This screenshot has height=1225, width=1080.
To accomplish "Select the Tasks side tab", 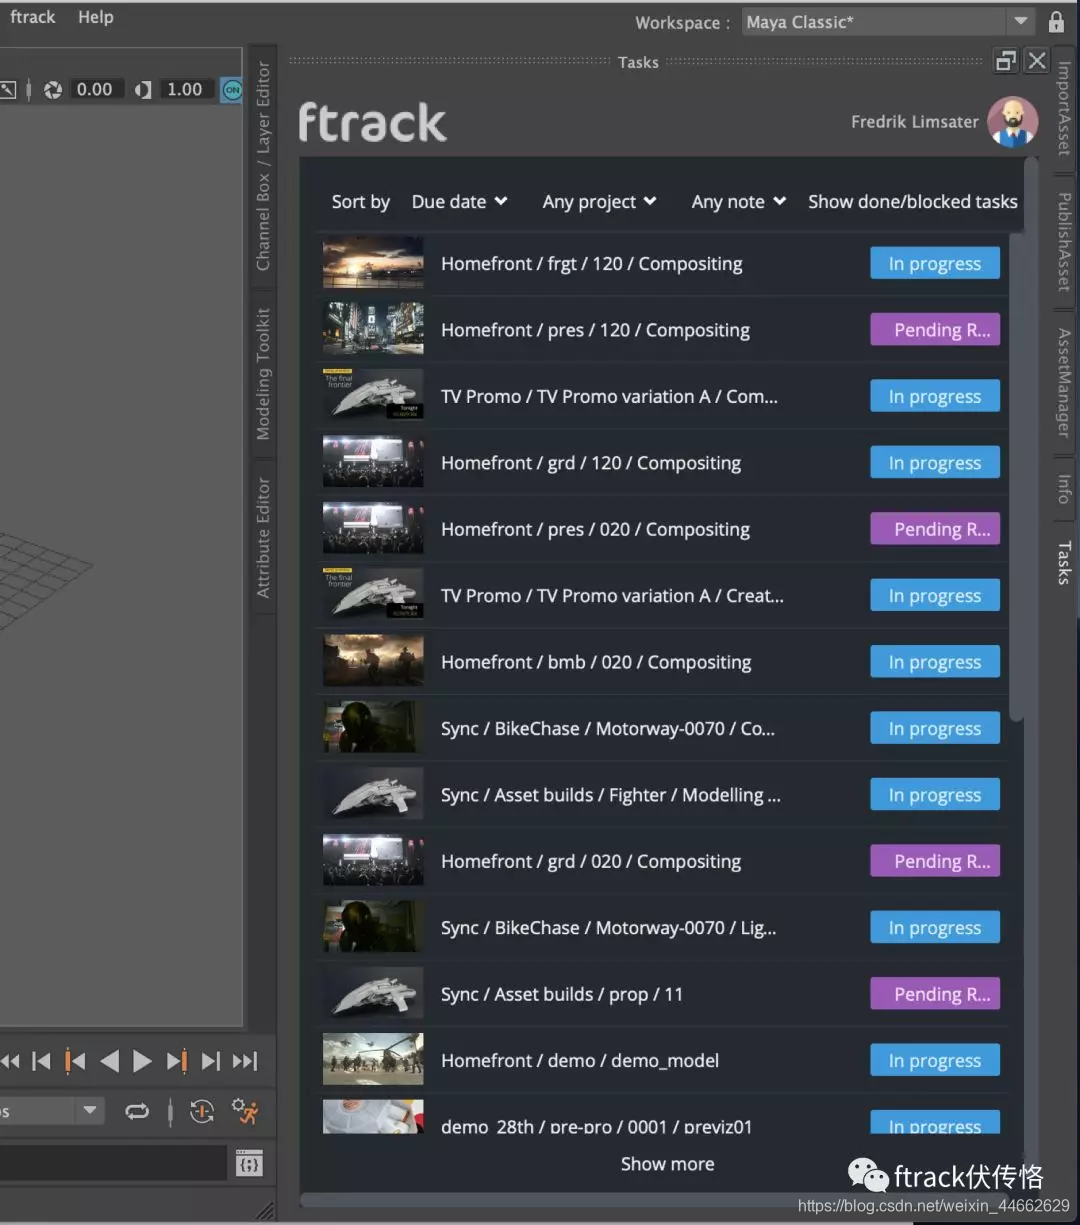I will coord(1063,563).
